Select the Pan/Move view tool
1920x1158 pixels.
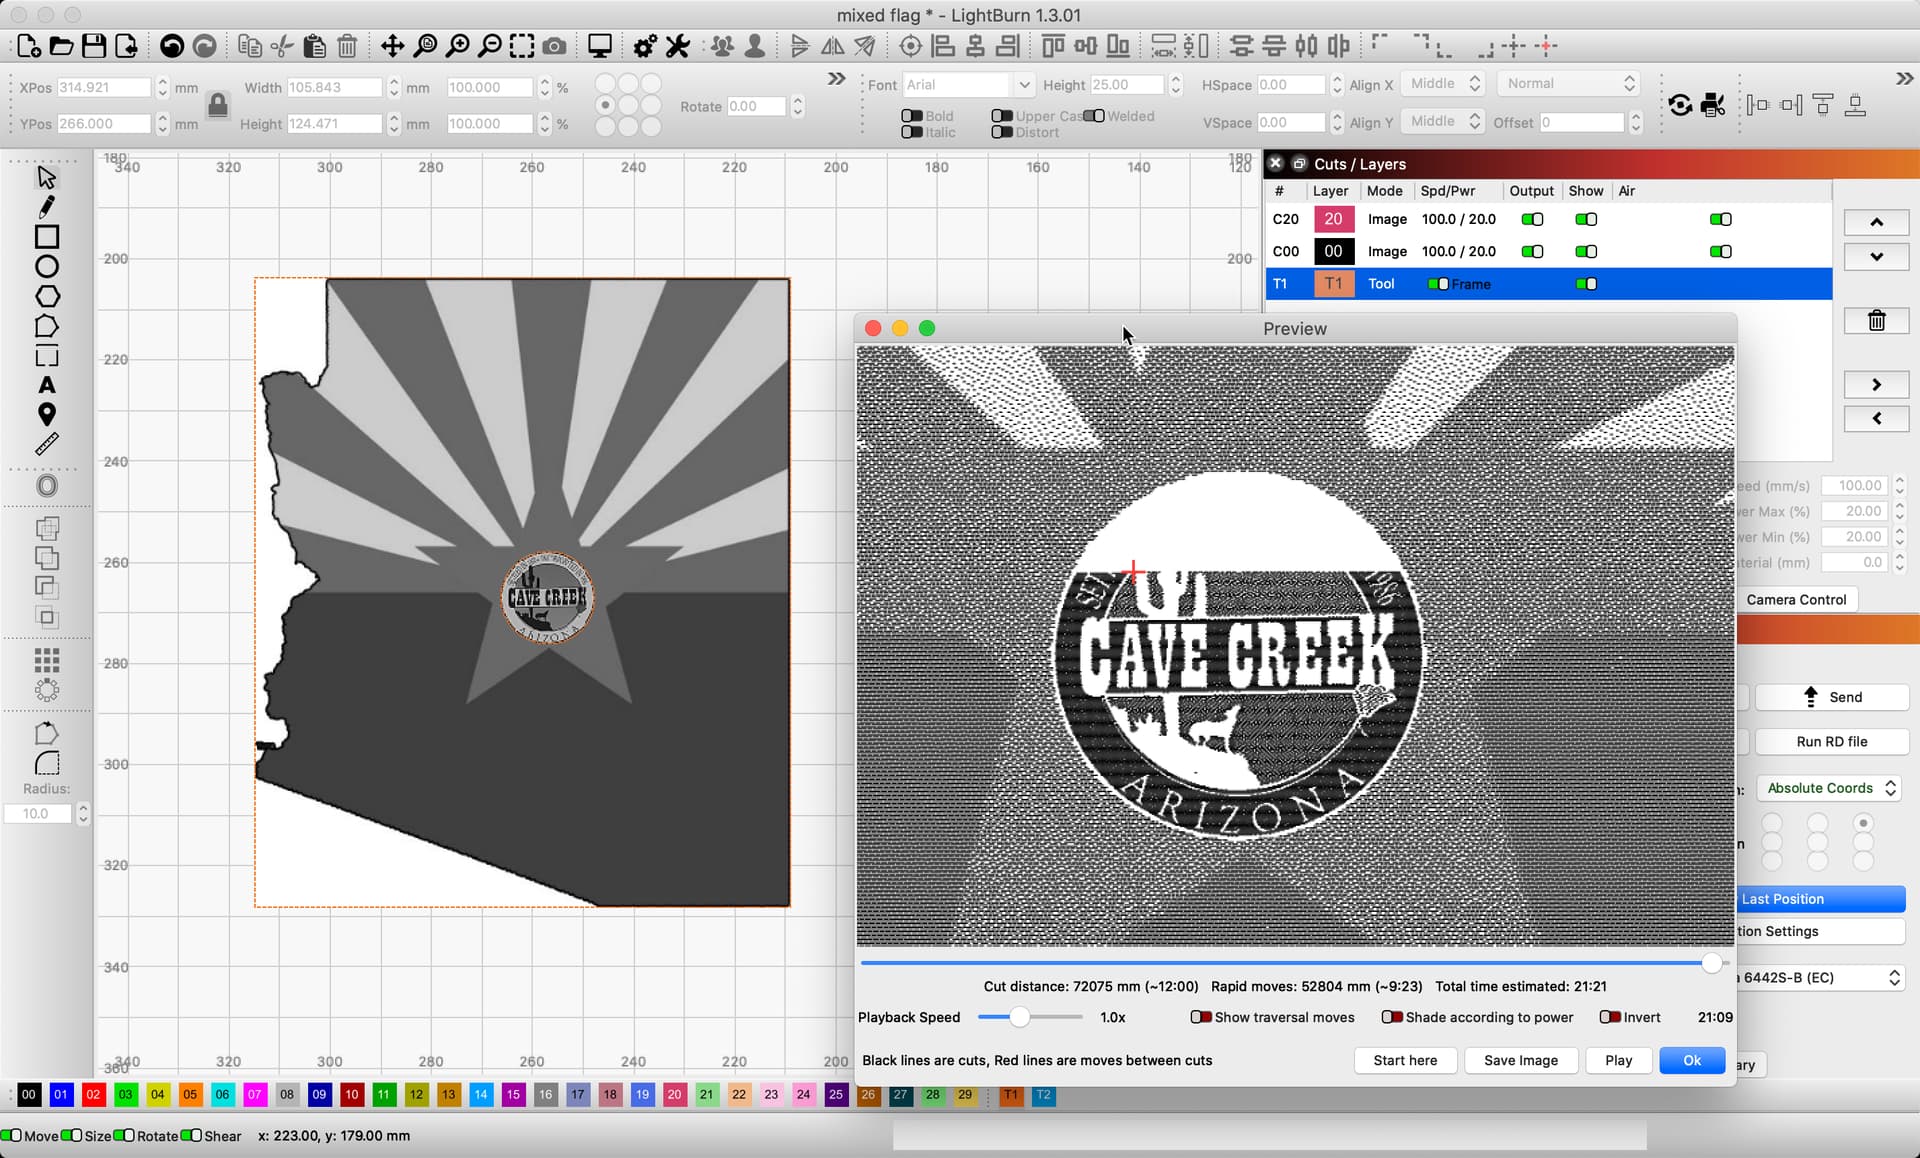pyautogui.click(x=392, y=46)
